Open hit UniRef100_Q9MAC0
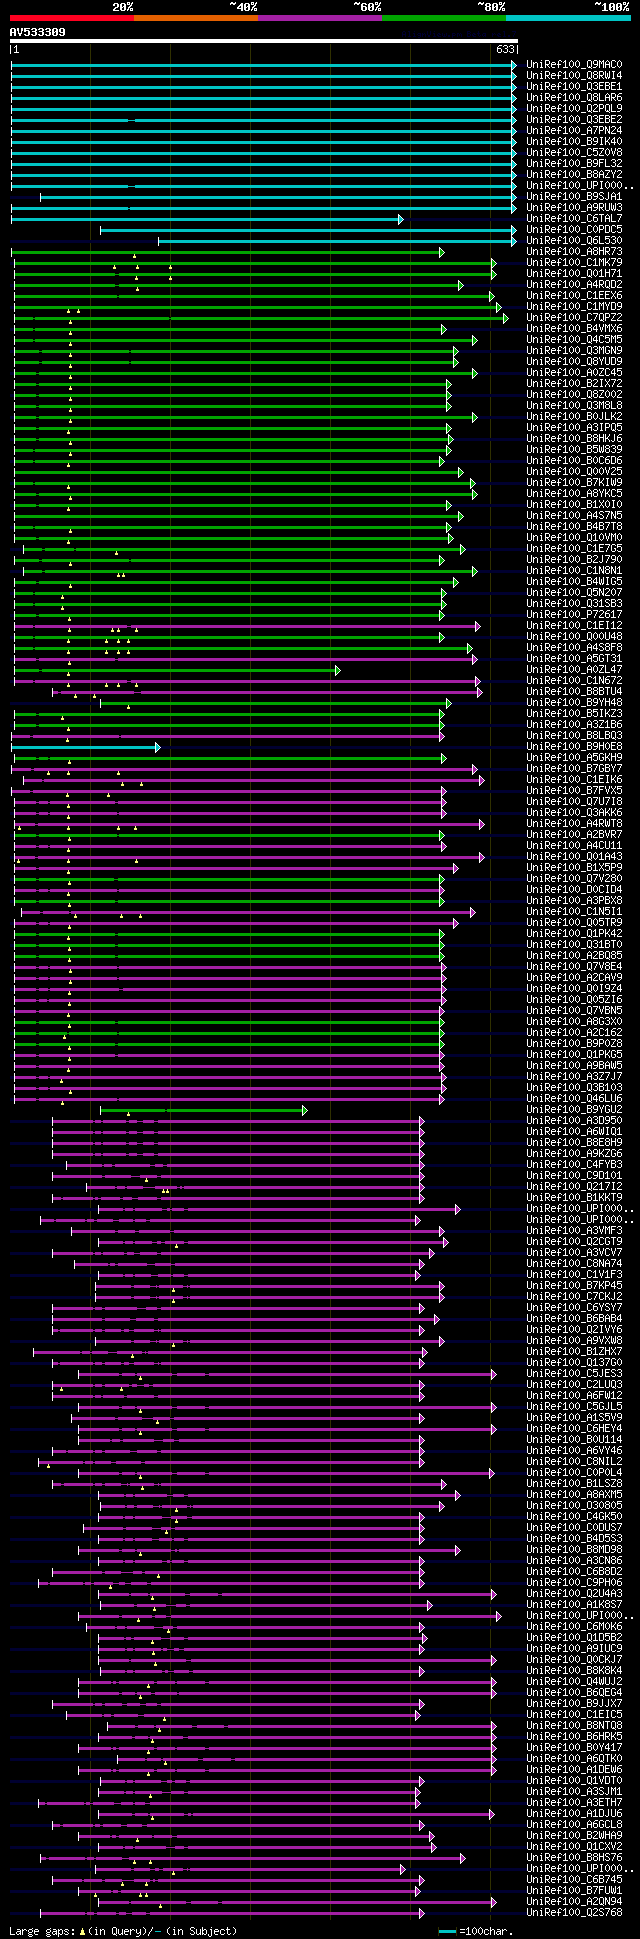 pos(574,65)
